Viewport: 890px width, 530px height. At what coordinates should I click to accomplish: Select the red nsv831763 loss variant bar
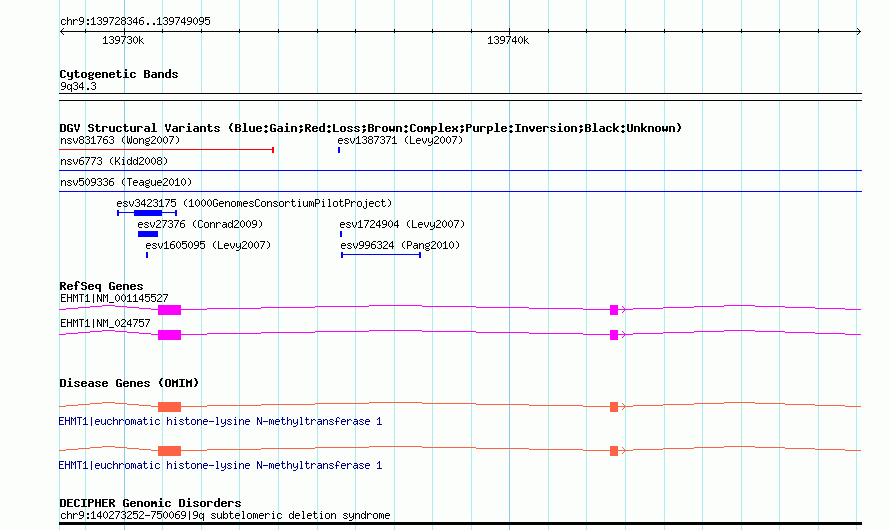tap(167, 150)
